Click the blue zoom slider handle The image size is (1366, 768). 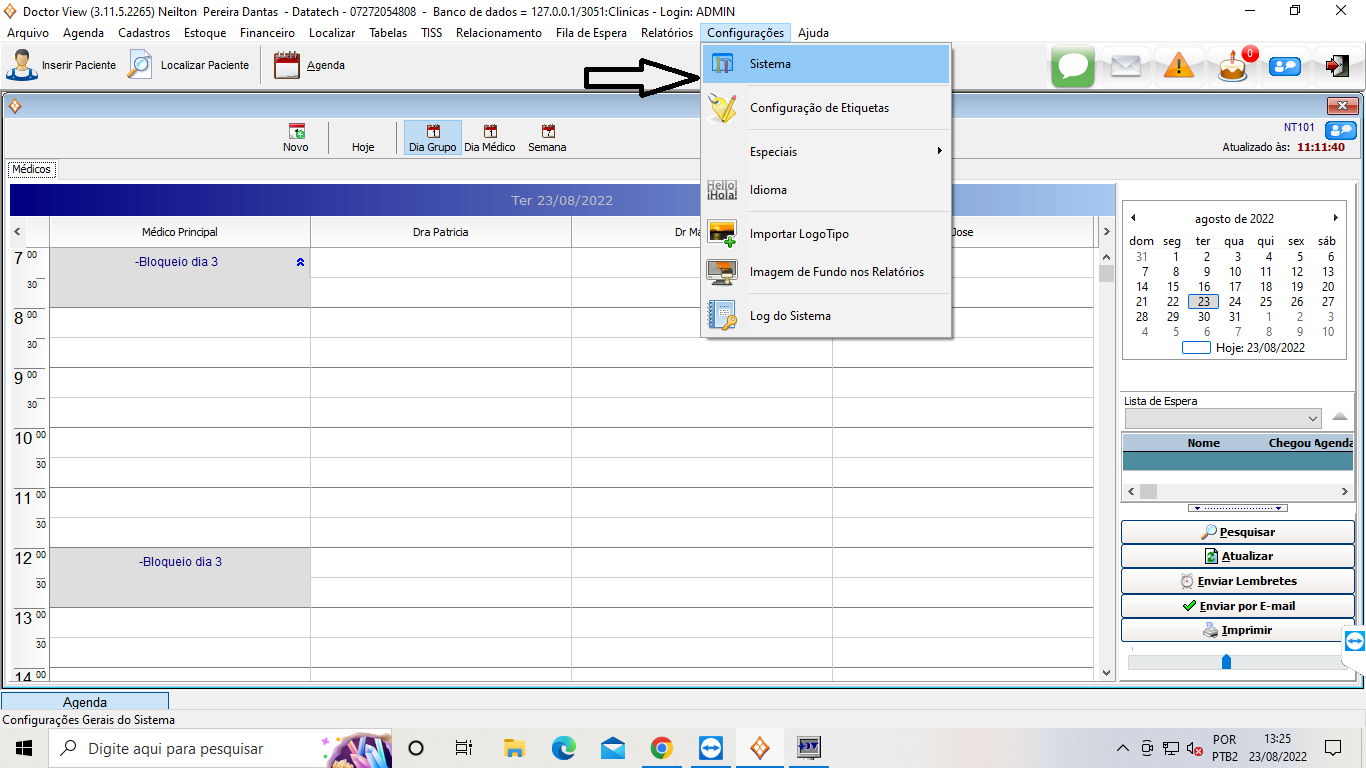(1226, 662)
